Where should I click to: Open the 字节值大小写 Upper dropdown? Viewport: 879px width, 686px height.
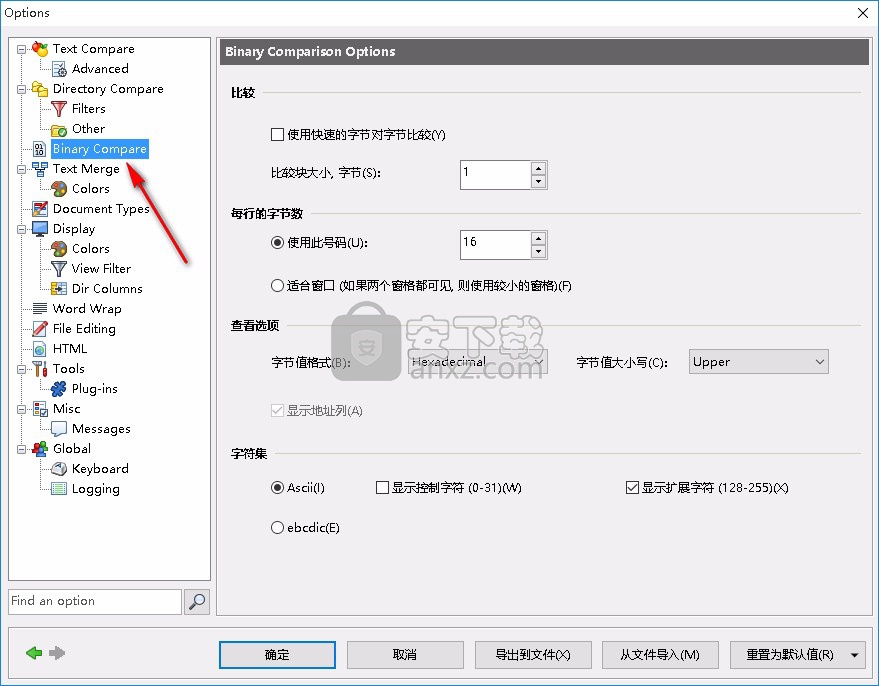tap(758, 362)
